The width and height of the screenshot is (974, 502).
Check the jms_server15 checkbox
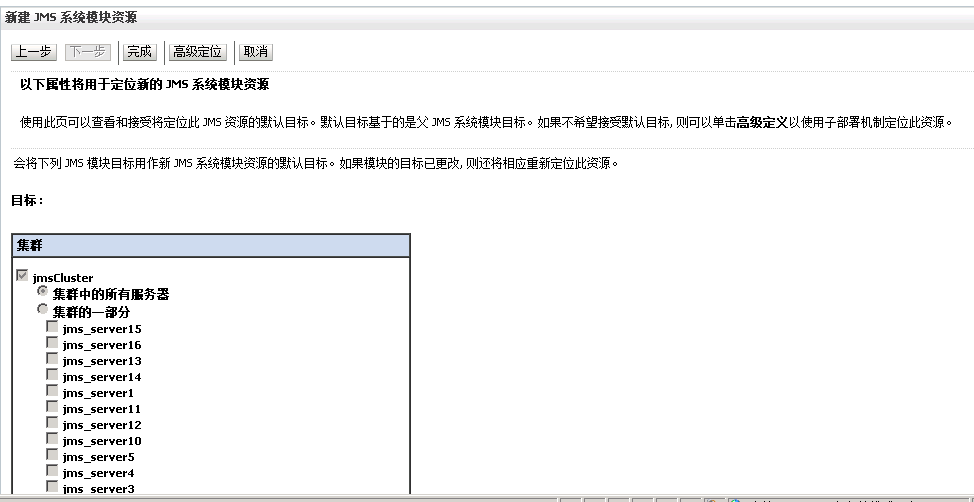tap(52, 326)
